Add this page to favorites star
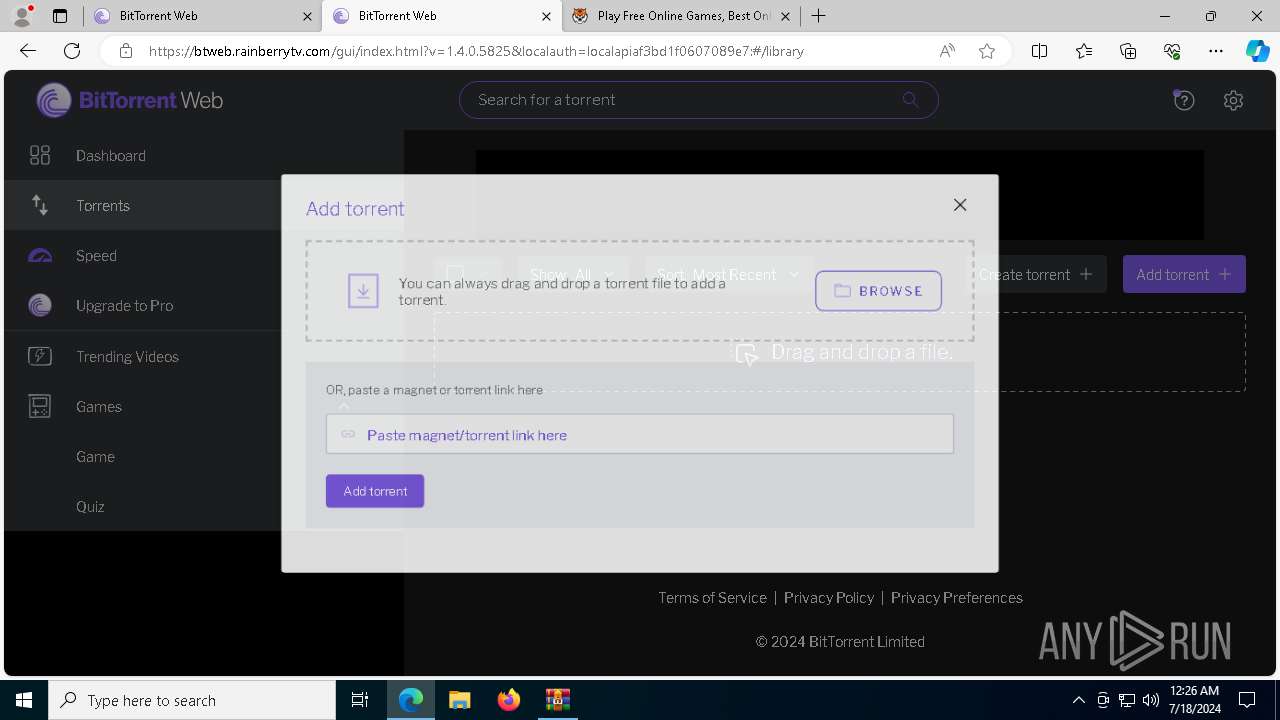Screen dimensions: 1280x720 987,51
